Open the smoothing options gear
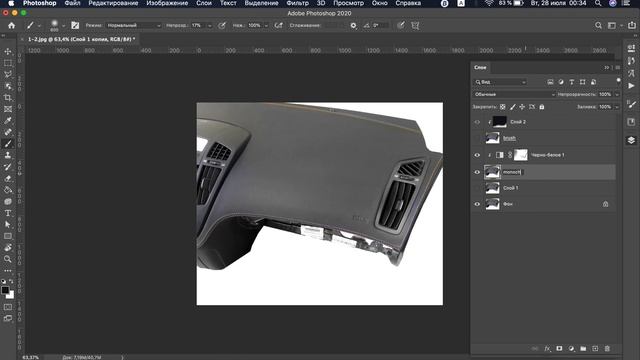 tap(353, 25)
